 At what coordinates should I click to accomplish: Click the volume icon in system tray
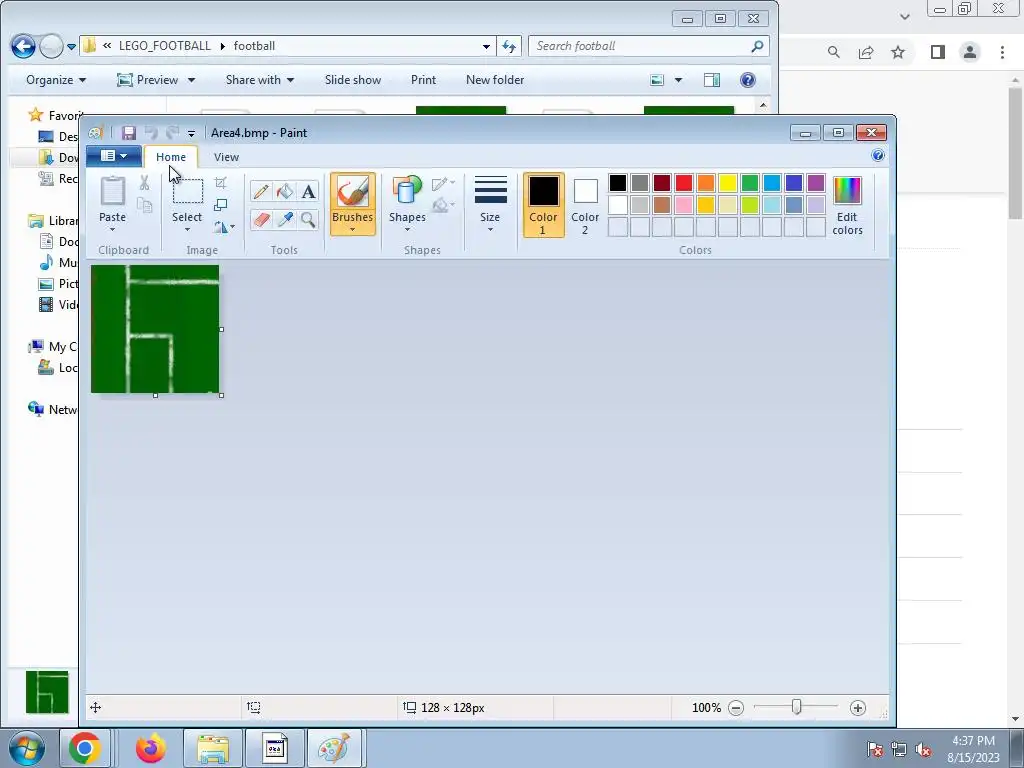point(923,750)
